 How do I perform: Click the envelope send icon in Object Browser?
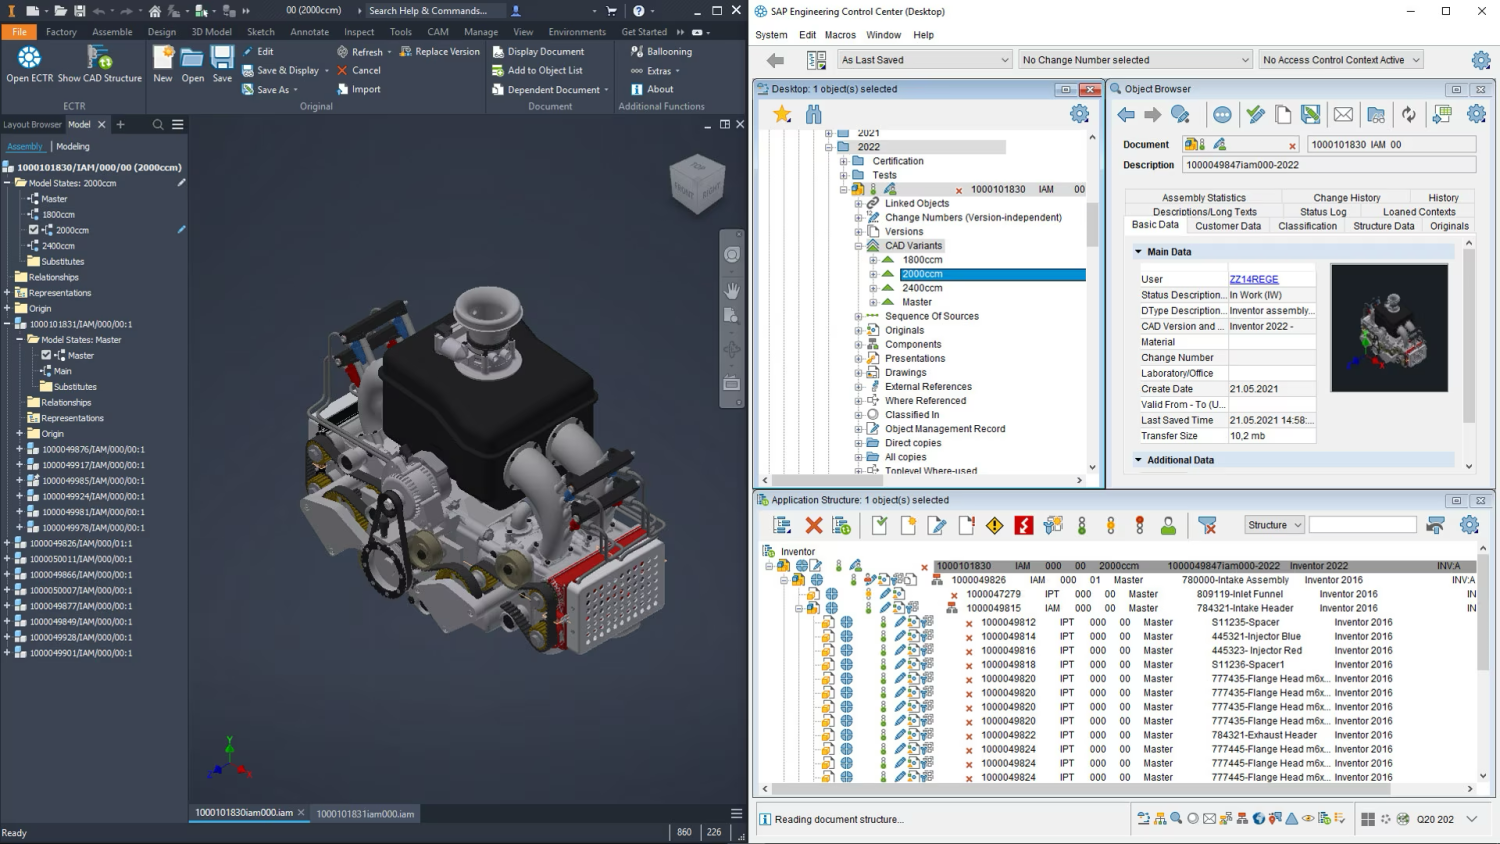coord(1343,115)
